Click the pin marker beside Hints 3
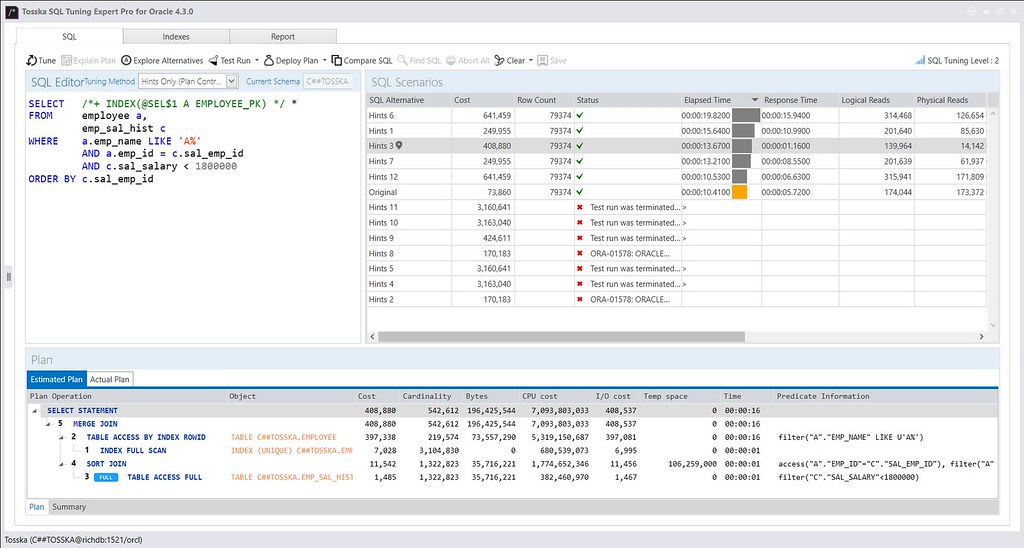The image size is (1024, 548). tap(399, 146)
